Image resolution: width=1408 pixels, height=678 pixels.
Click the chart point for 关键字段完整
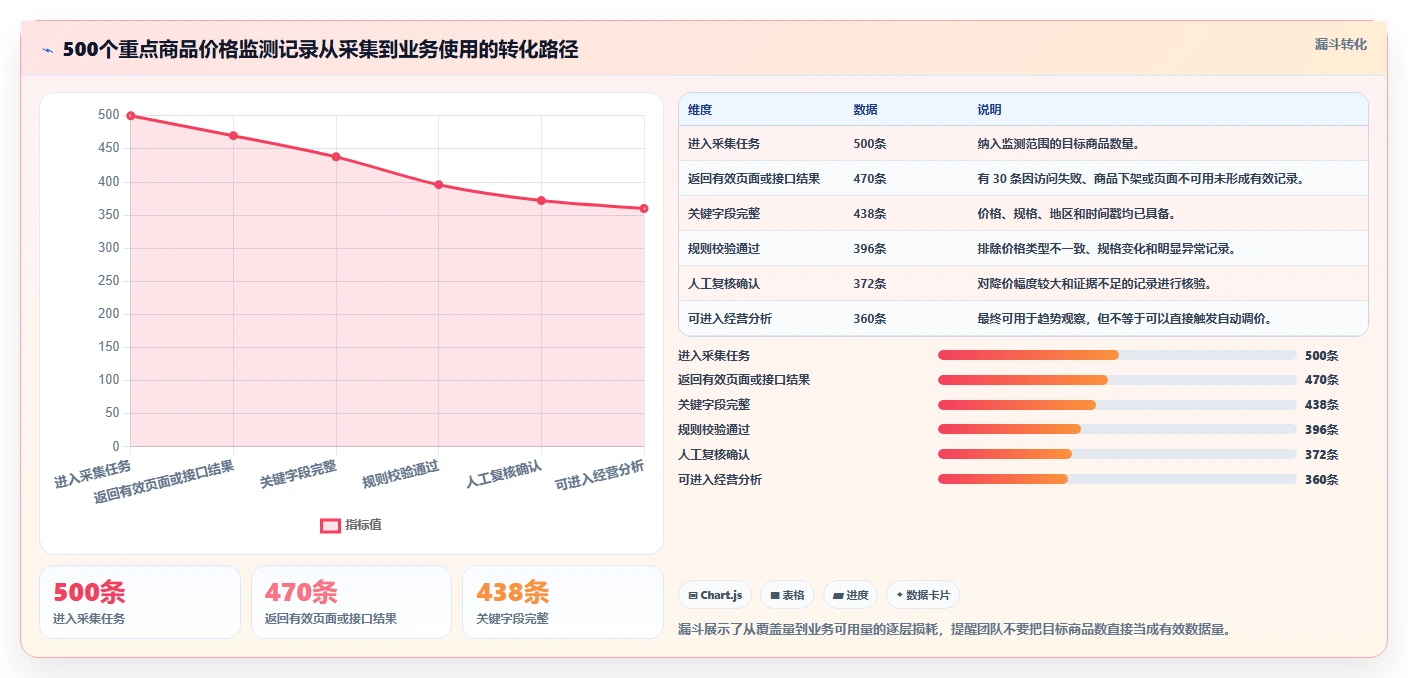pyautogui.click(x=336, y=157)
